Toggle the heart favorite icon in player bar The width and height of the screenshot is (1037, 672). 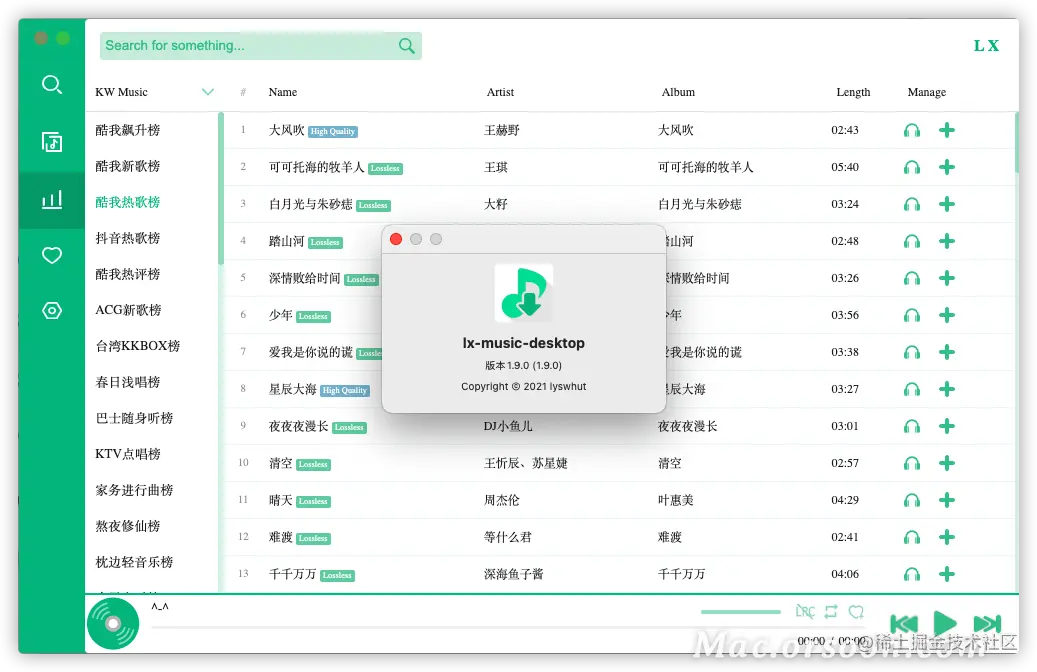pyautogui.click(x=856, y=611)
